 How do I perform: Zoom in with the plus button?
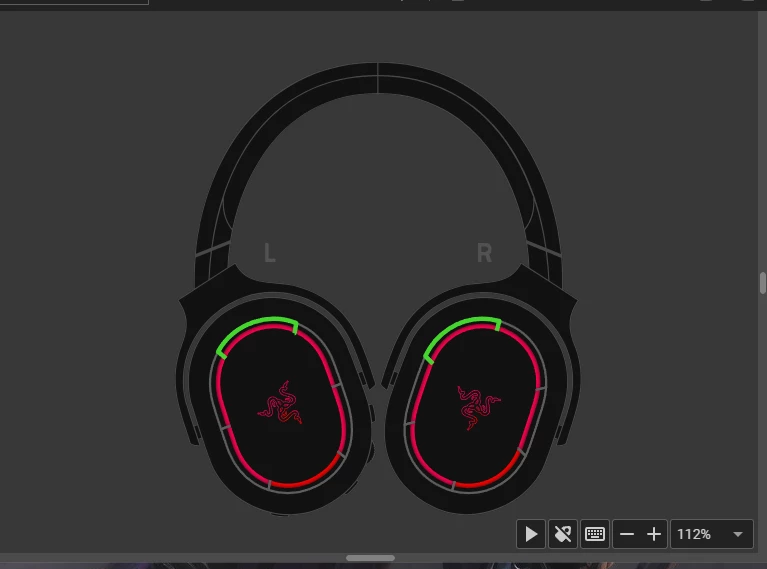(x=654, y=534)
